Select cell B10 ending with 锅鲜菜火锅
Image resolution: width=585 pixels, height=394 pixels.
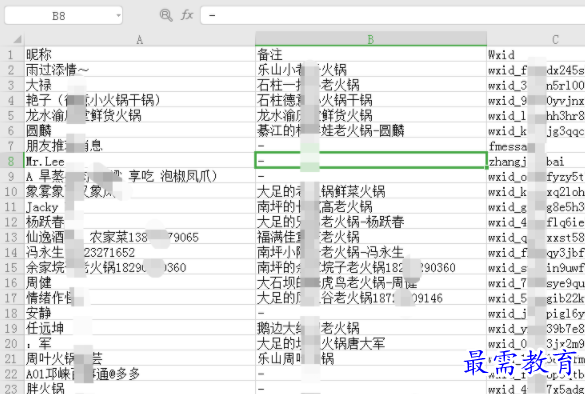point(371,191)
